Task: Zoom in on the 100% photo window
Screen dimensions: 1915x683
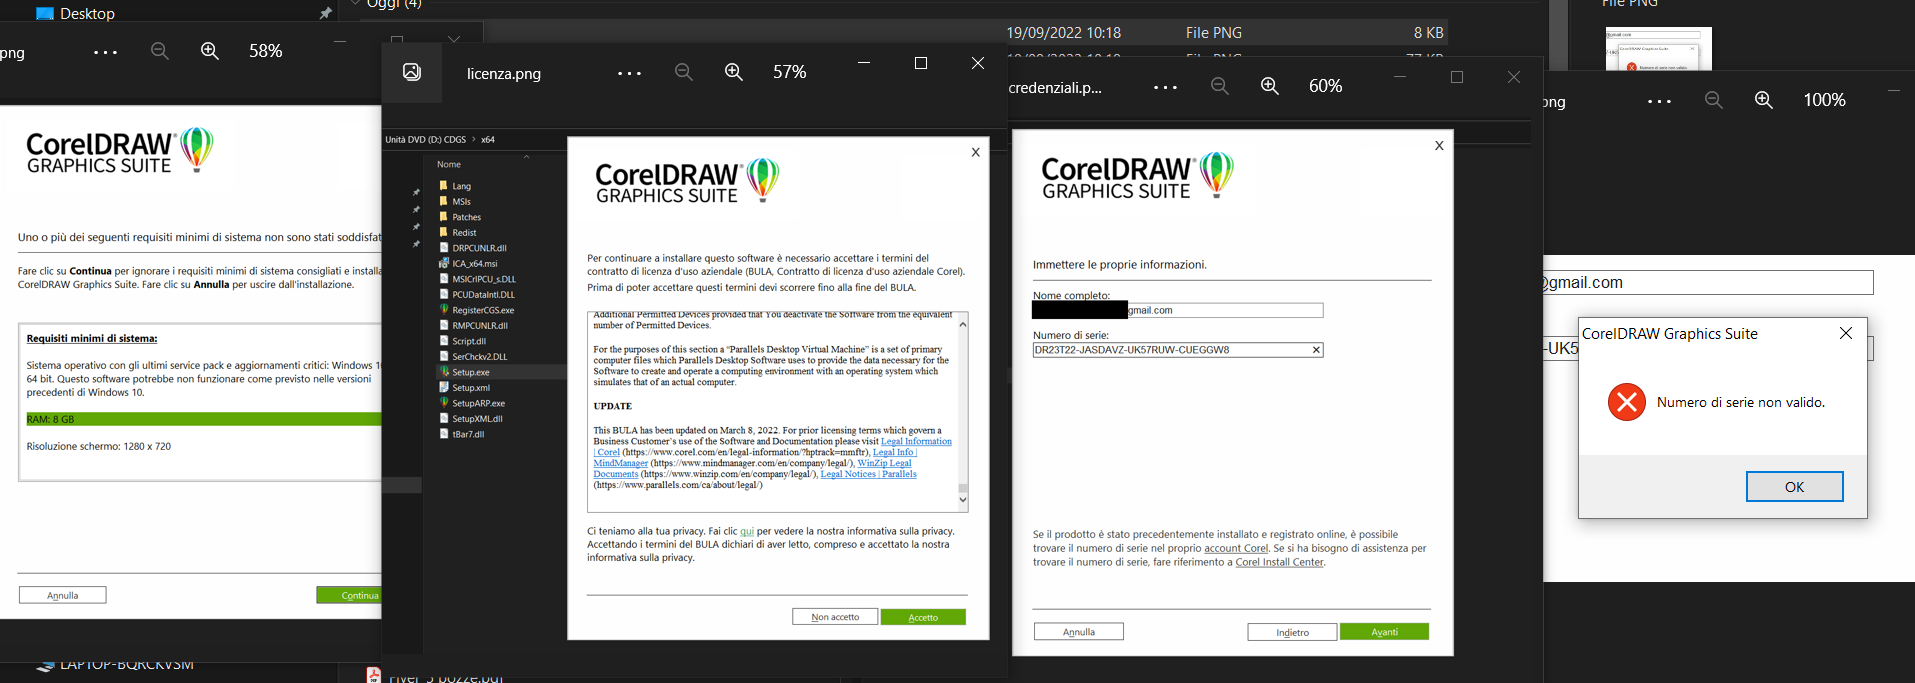Action: pos(1764,100)
